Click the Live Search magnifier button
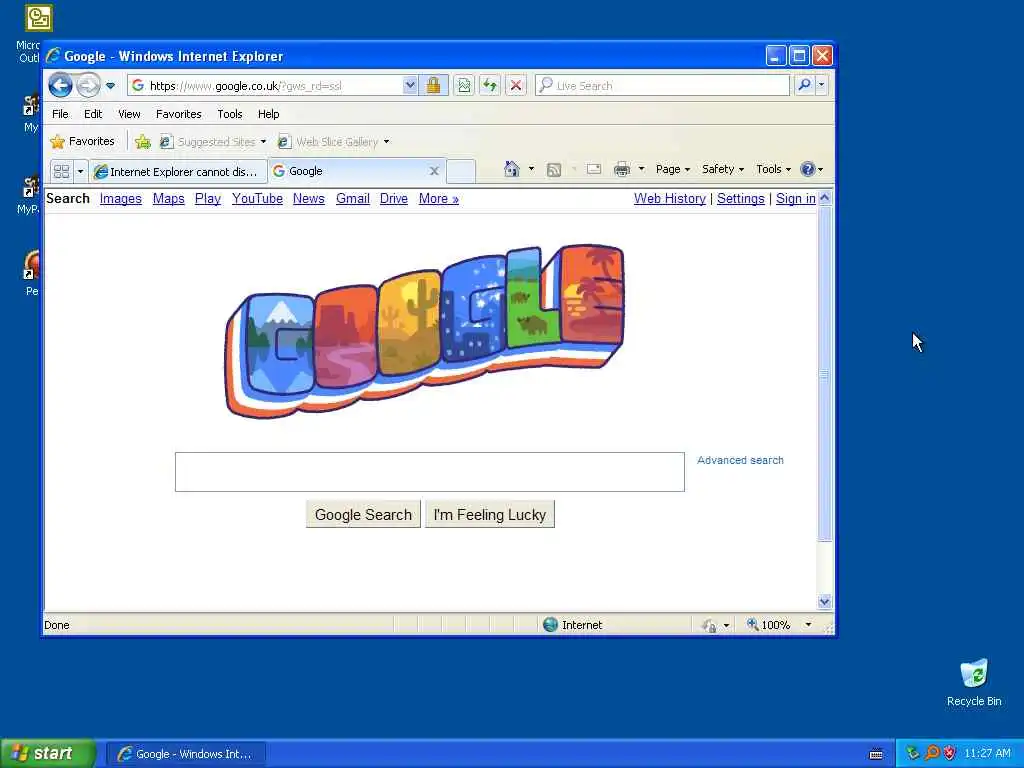 click(x=805, y=85)
